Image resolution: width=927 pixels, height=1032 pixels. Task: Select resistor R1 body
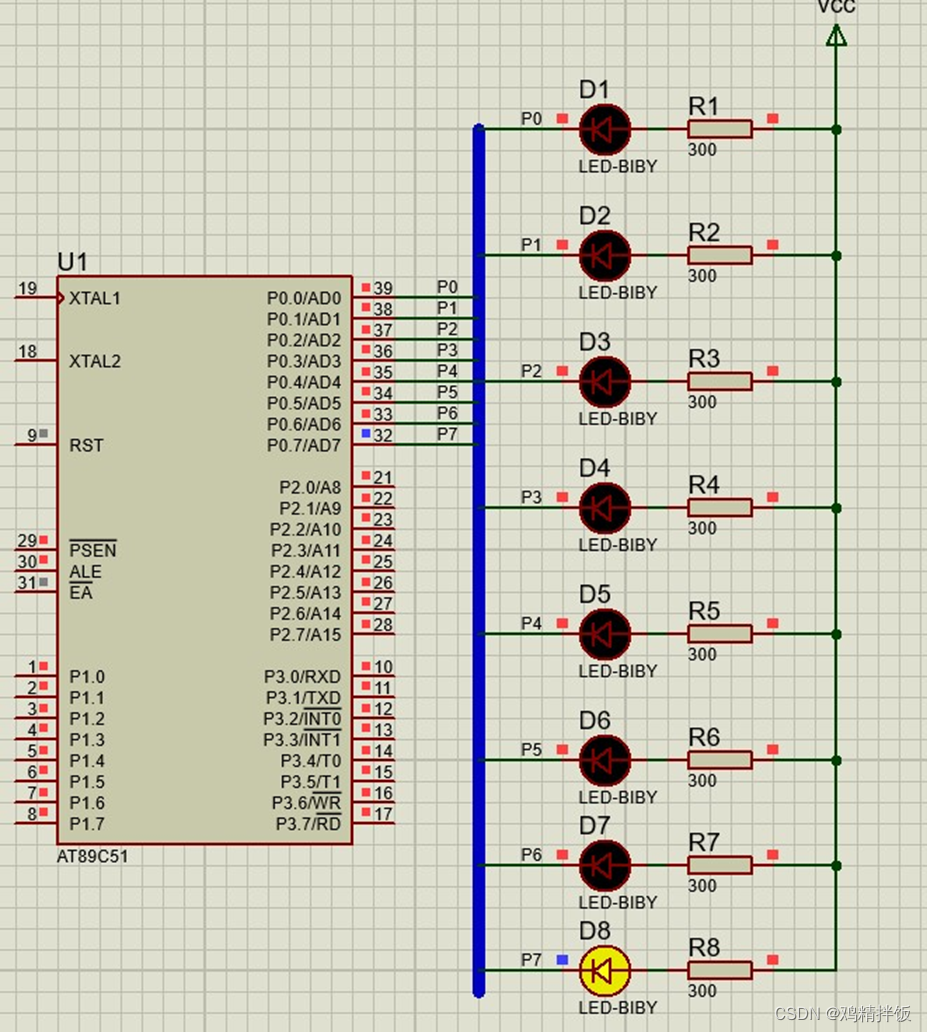tap(720, 129)
